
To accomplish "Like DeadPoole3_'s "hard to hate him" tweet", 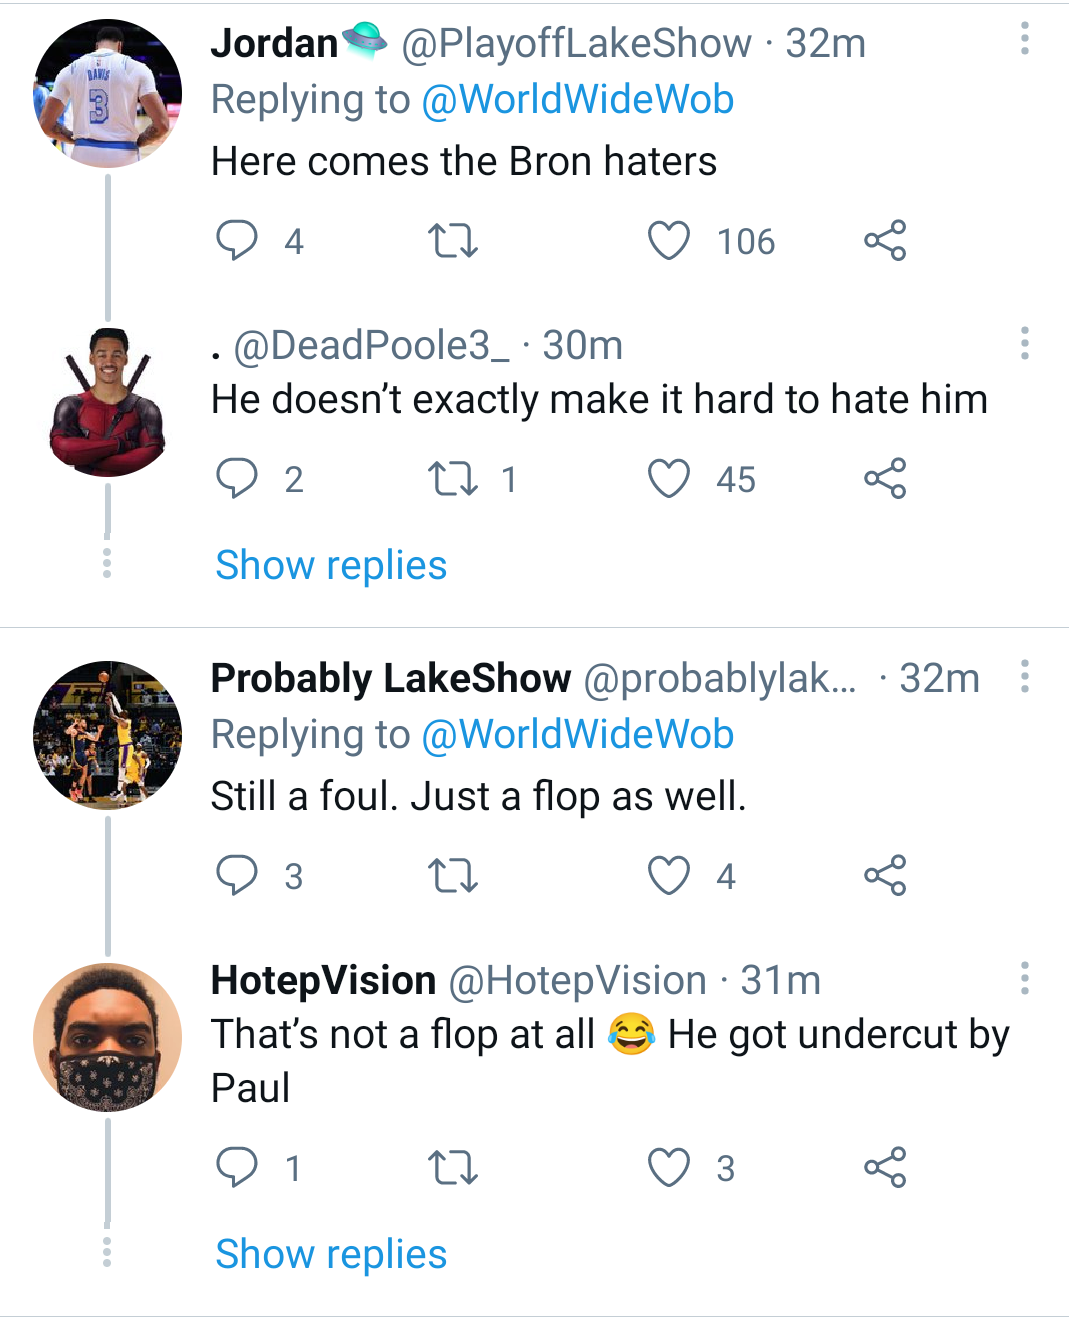I will coord(669,479).
